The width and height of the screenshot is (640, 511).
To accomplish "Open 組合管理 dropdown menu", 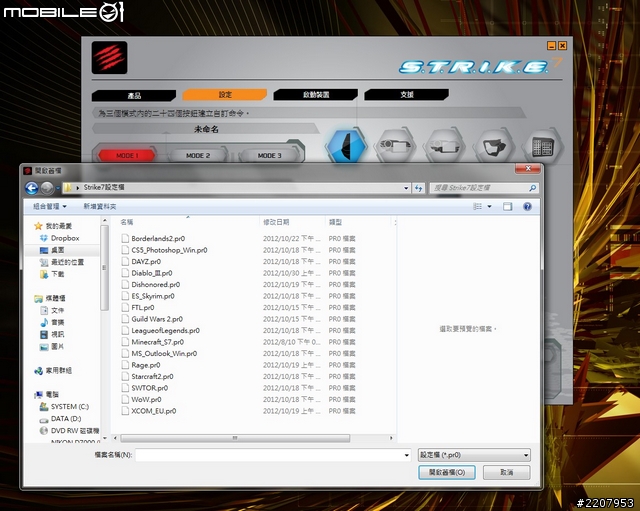I will tap(49, 207).
